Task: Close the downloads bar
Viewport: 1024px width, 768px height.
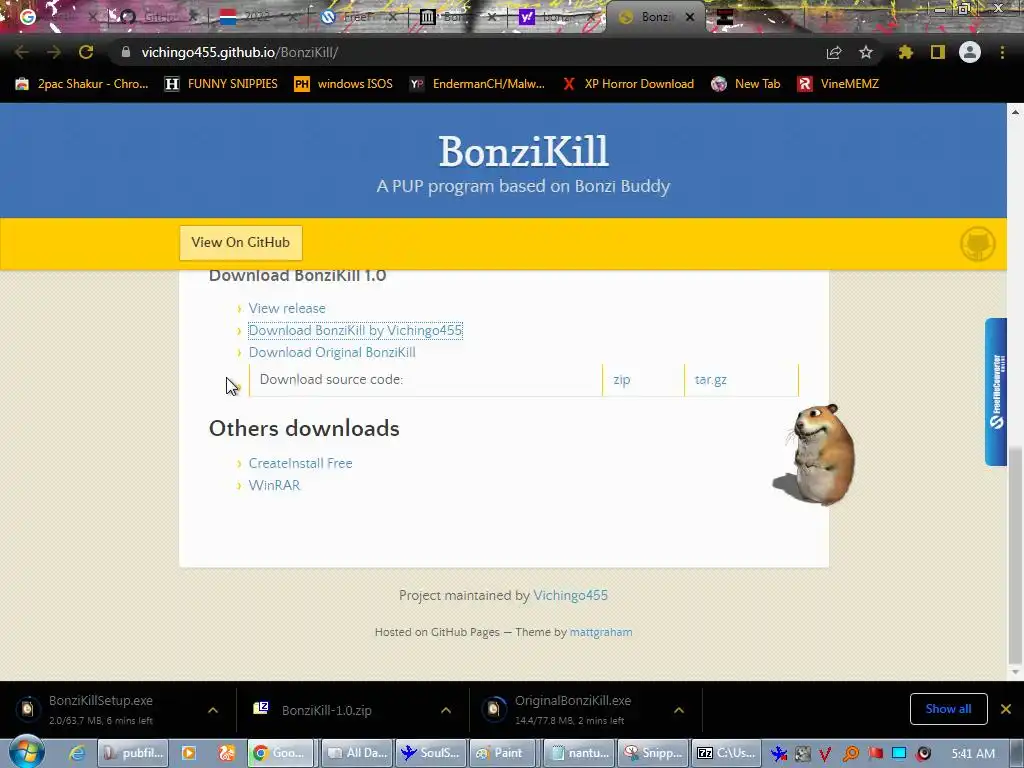Action: click(x=1006, y=709)
